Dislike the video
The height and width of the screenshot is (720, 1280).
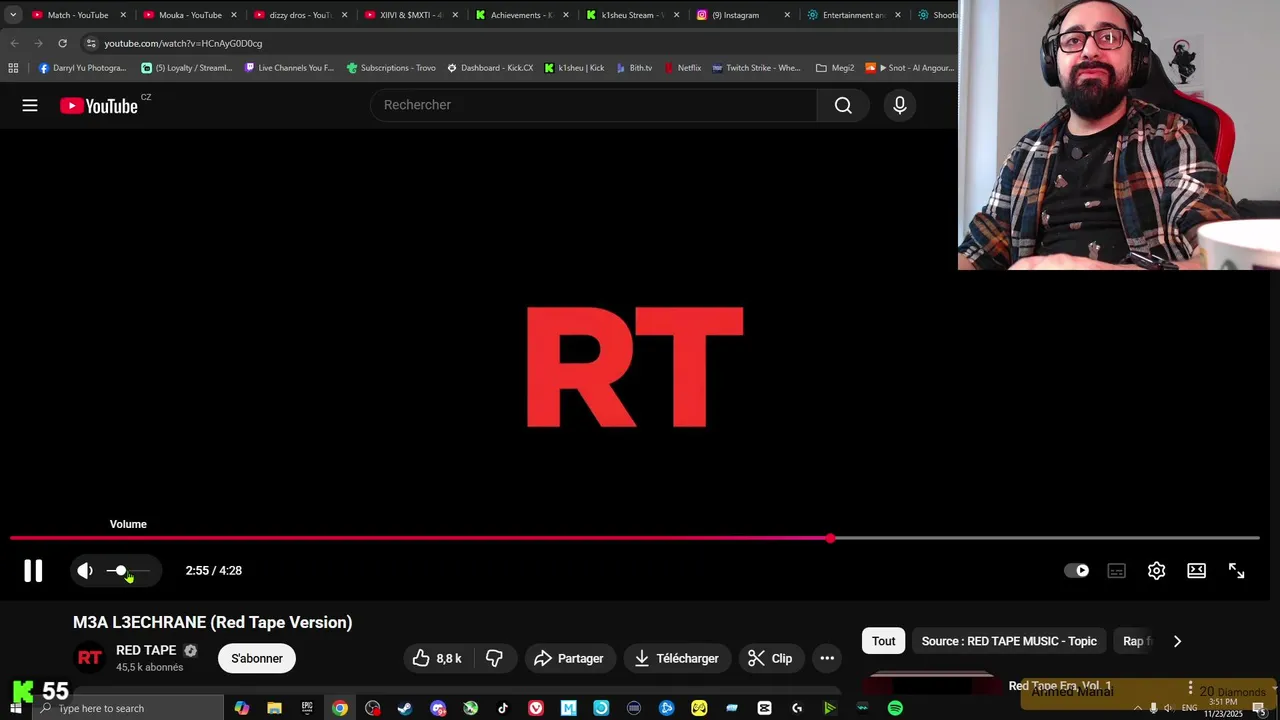tap(494, 658)
